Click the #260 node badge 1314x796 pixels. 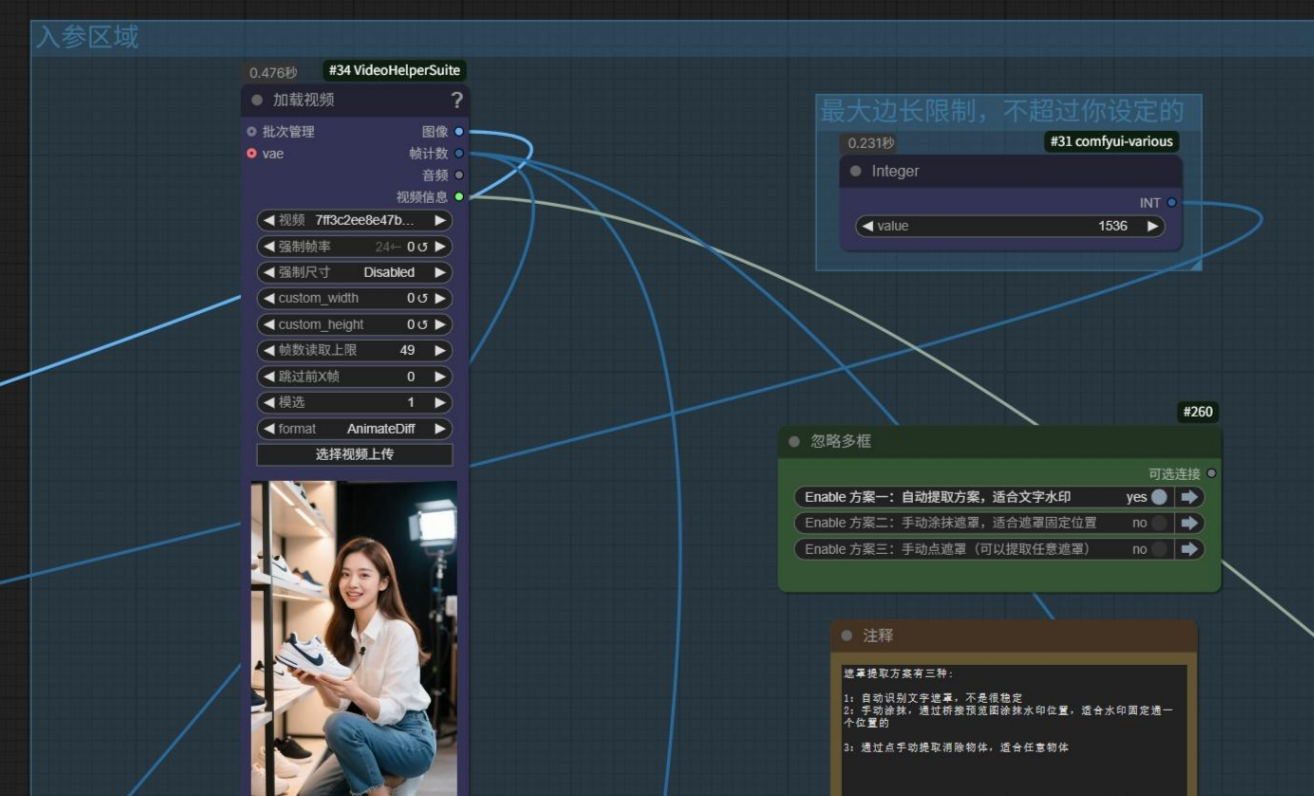[x=1198, y=412]
